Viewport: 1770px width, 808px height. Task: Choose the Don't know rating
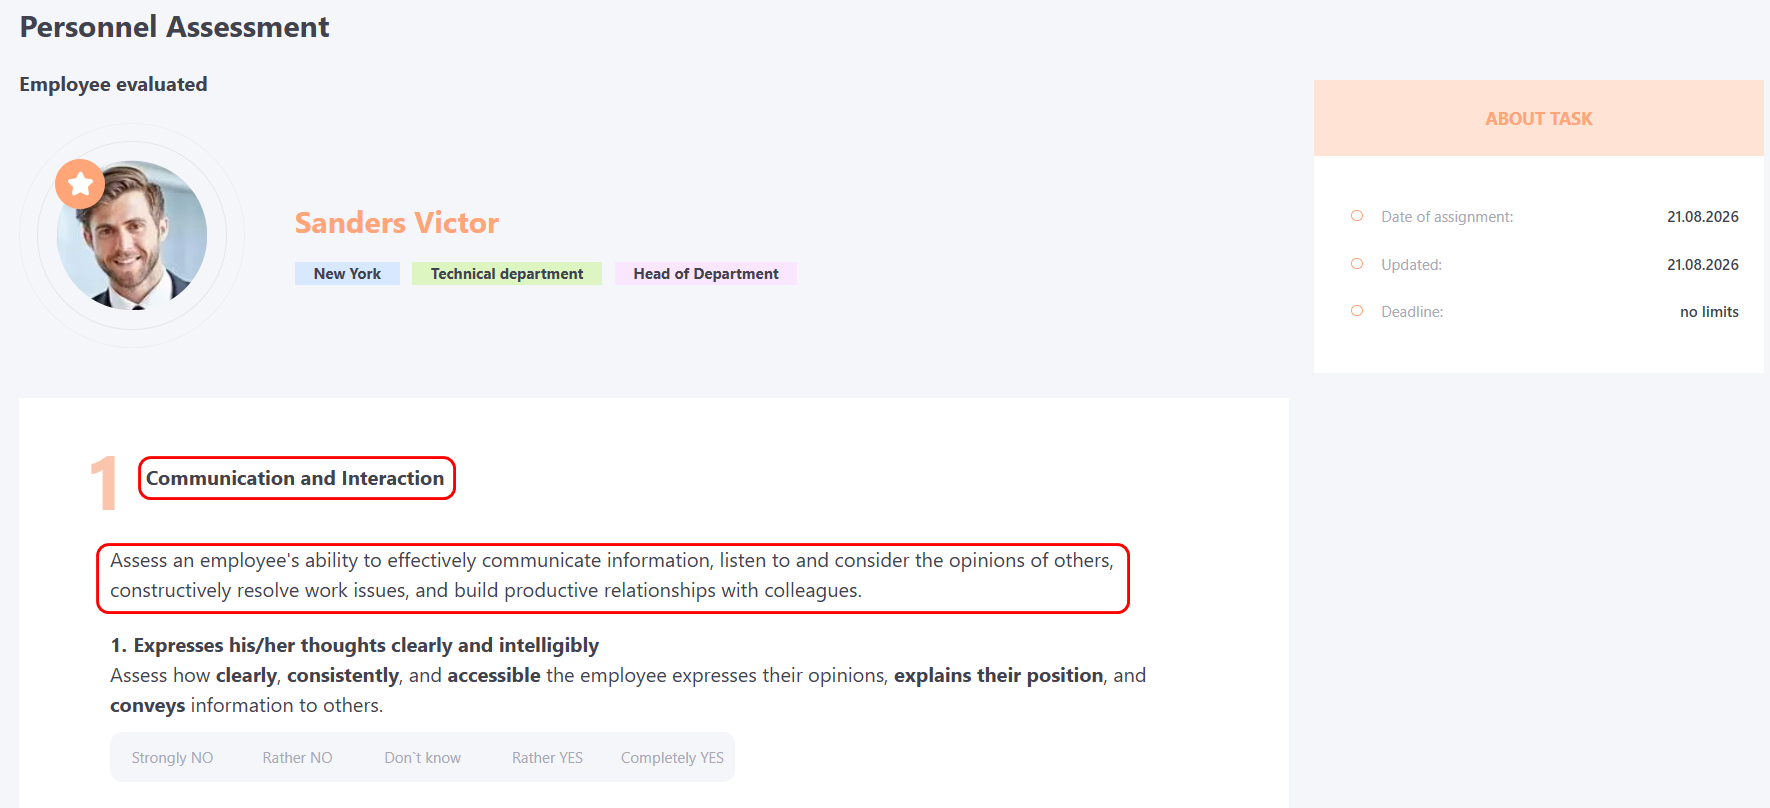(x=422, y=758)
